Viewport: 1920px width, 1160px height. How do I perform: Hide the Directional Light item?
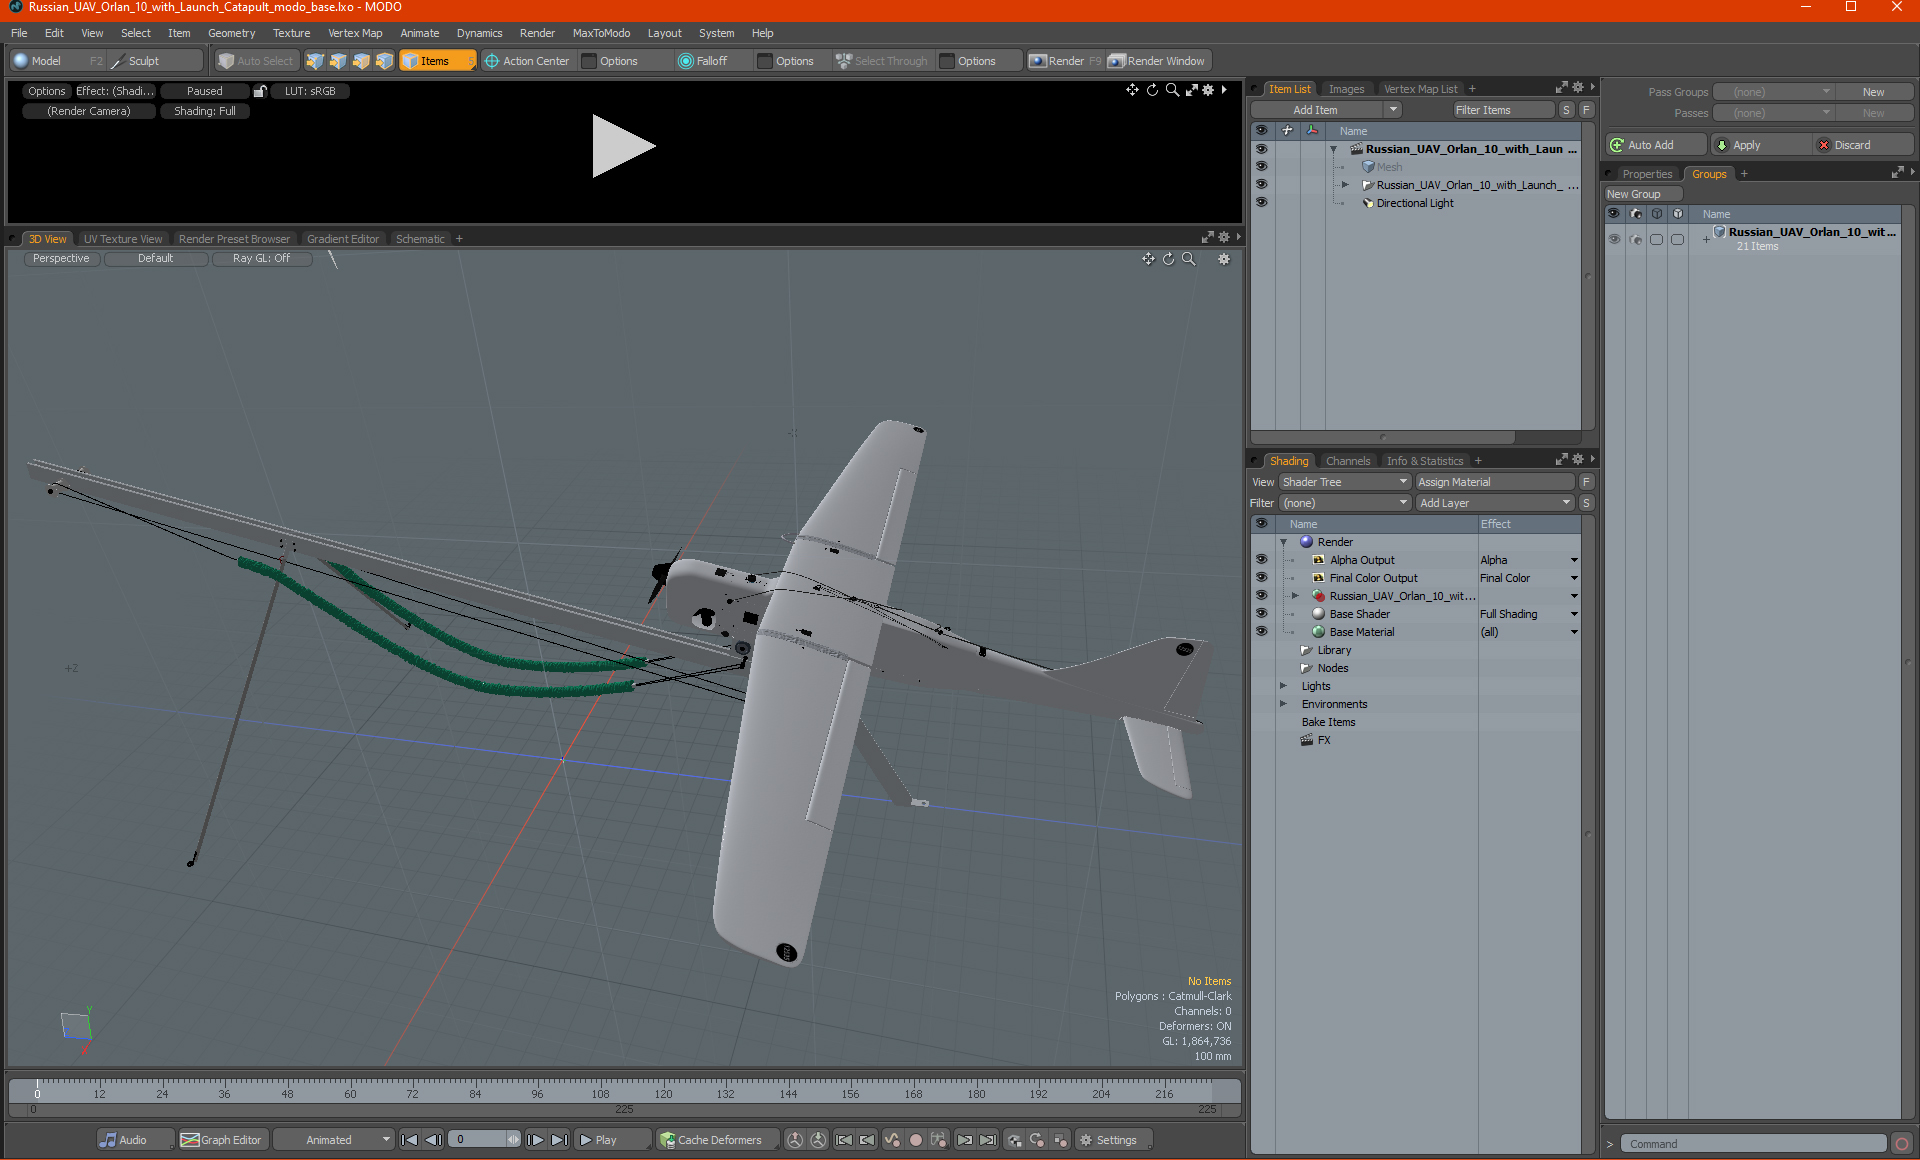pyautogui.click(x=1261, y=203)
